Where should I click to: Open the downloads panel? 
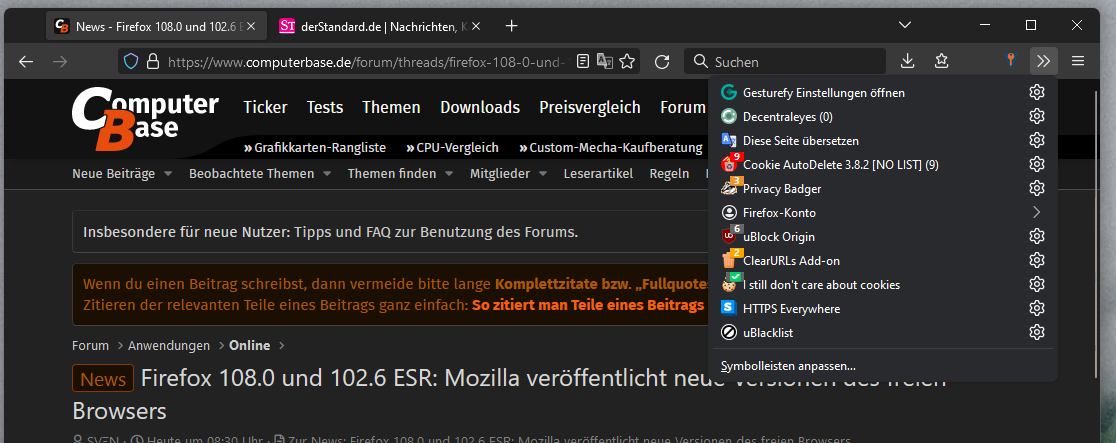click(907, 61)
